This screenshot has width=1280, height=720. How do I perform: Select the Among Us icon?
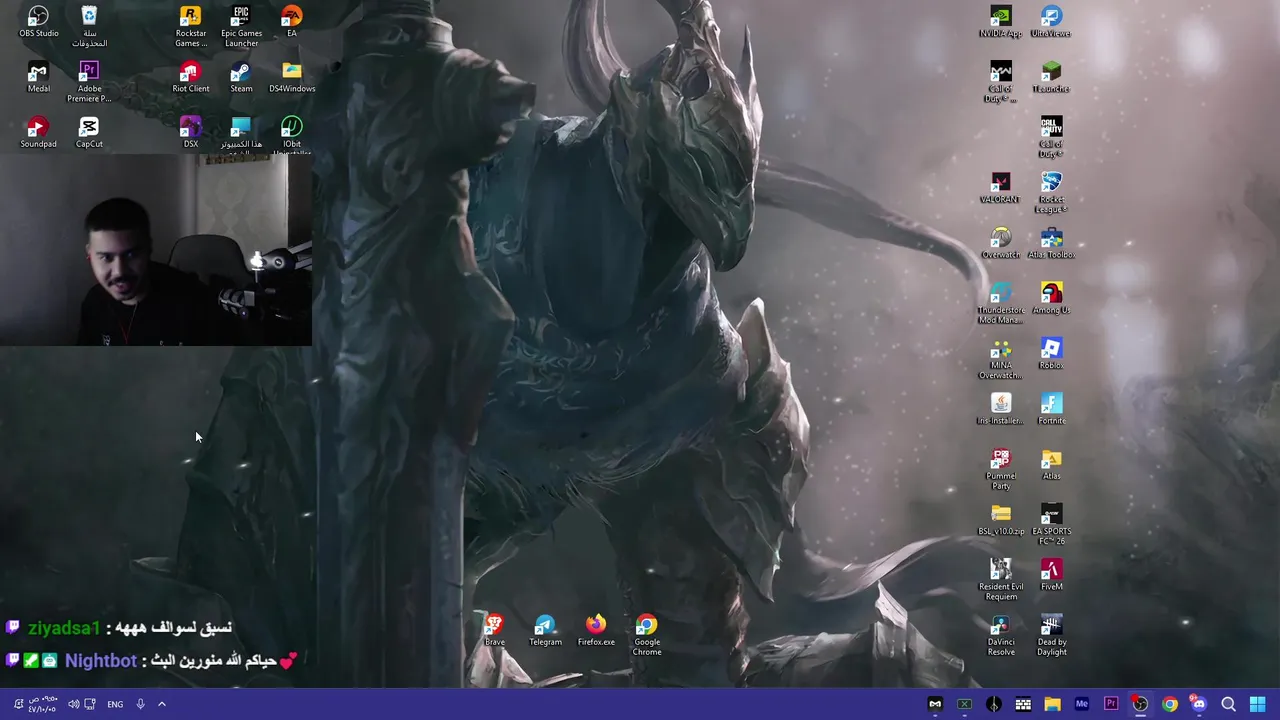[x=1051, y=298]
